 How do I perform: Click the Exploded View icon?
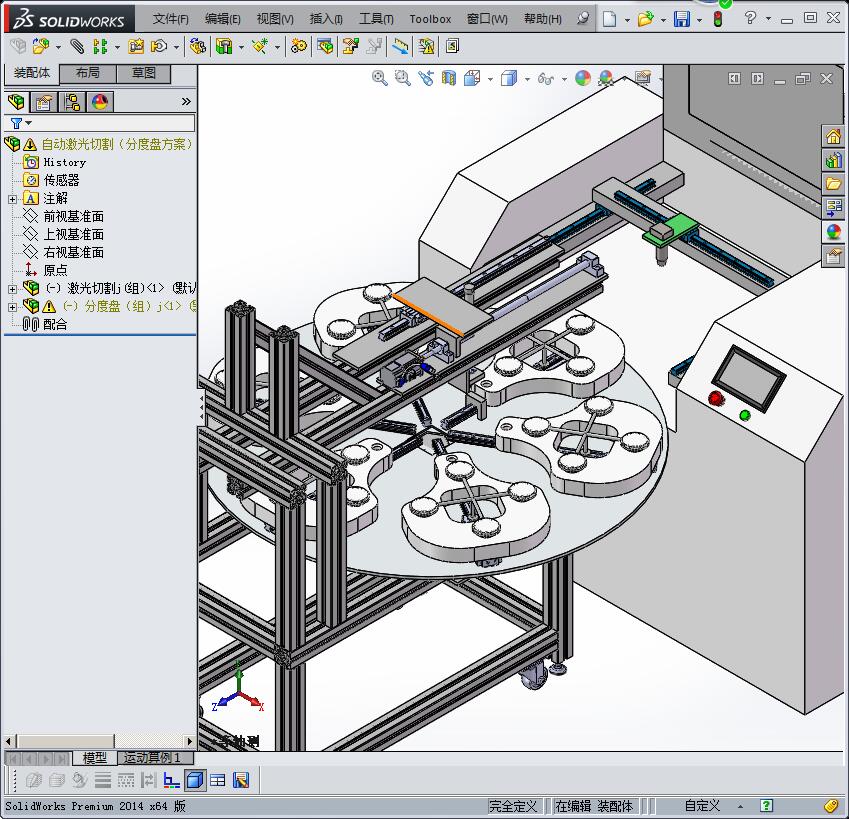(x=350, y=47)
